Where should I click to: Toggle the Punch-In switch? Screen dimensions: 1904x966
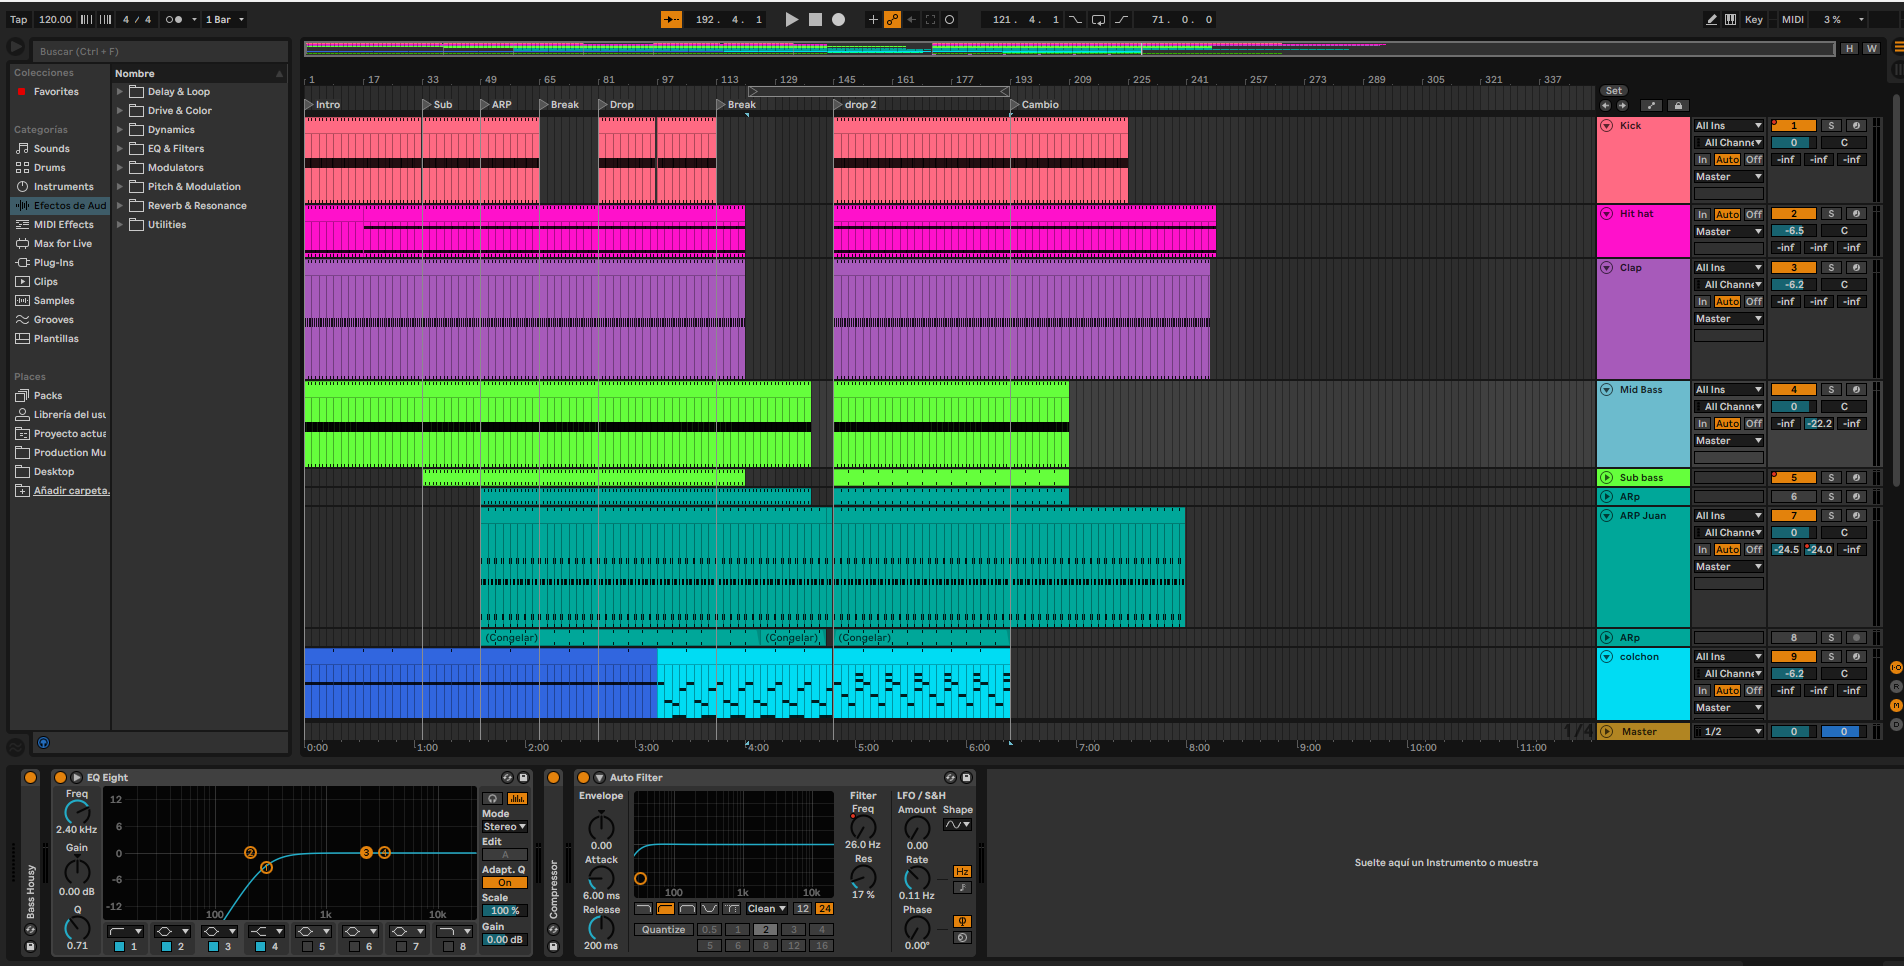point(1076,19)
